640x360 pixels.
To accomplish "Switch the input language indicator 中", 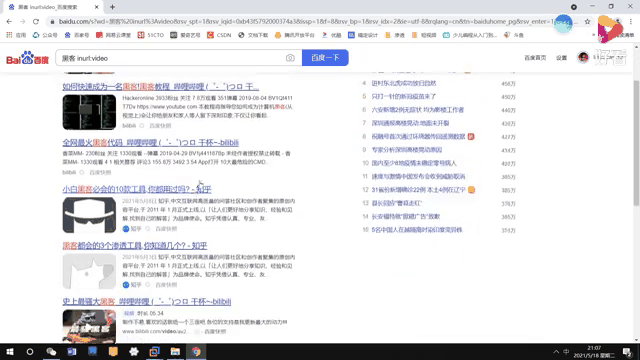I will [x=566, y=352].
